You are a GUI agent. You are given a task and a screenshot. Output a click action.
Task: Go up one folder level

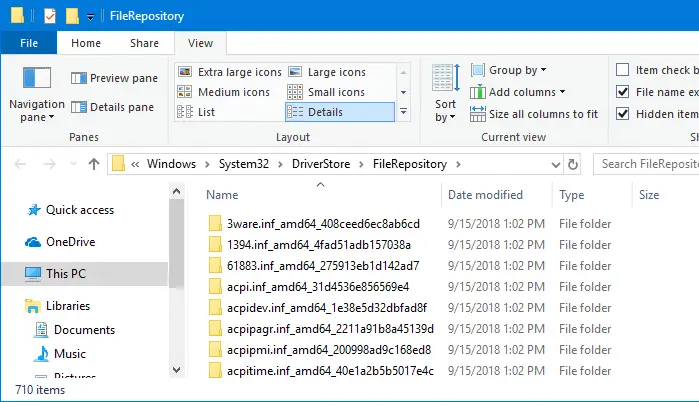tap(94, 164)
